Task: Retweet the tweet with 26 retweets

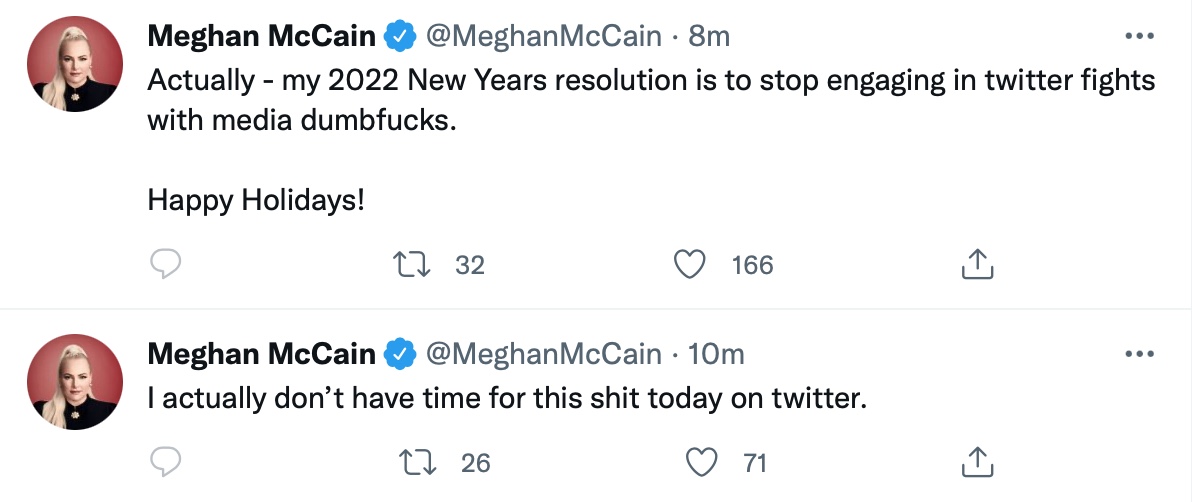Action: pos(411,462)
